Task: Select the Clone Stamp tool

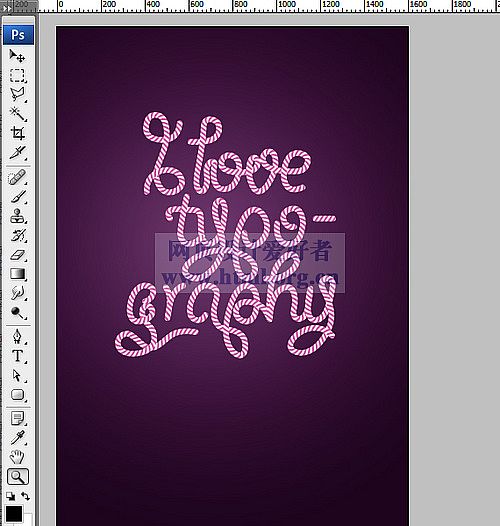Action: pos(17,216)
